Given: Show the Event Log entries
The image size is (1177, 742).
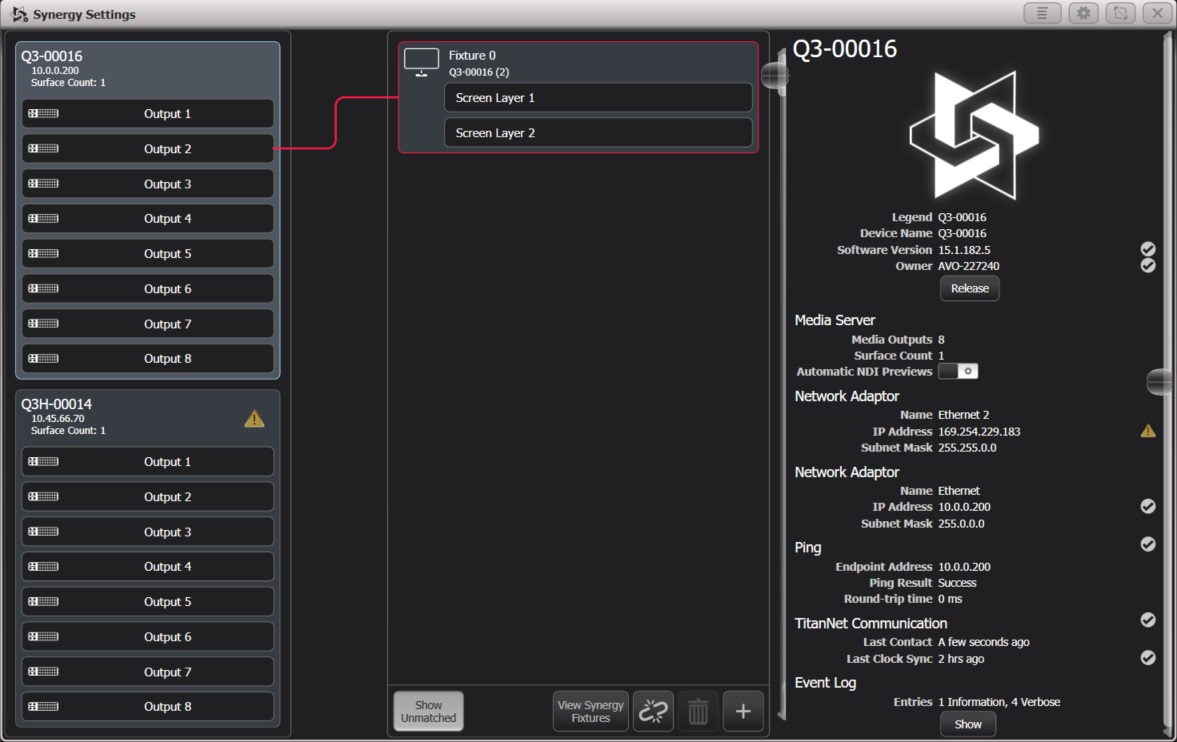Looking at the screenshot, I should (x=967, y=723).
